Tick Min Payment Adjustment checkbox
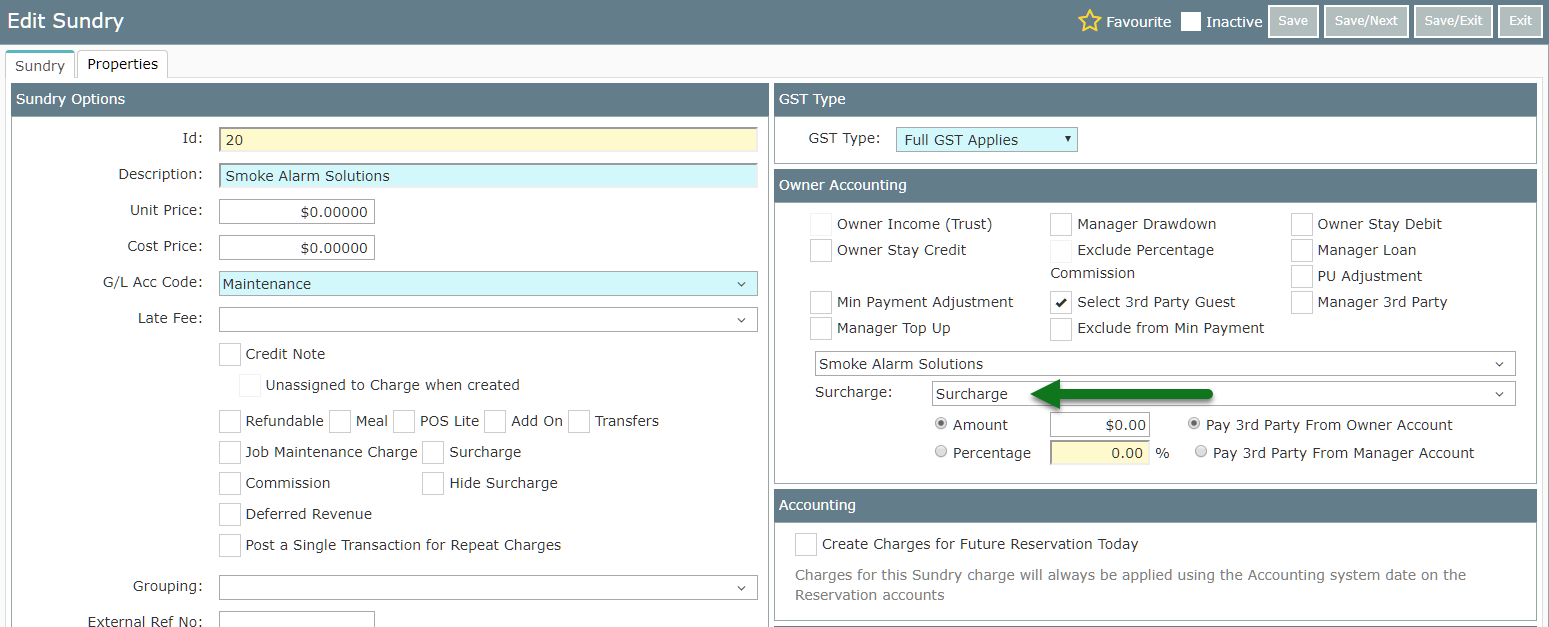The height and width of the screenshot is (627, 1549). point(821,302)
